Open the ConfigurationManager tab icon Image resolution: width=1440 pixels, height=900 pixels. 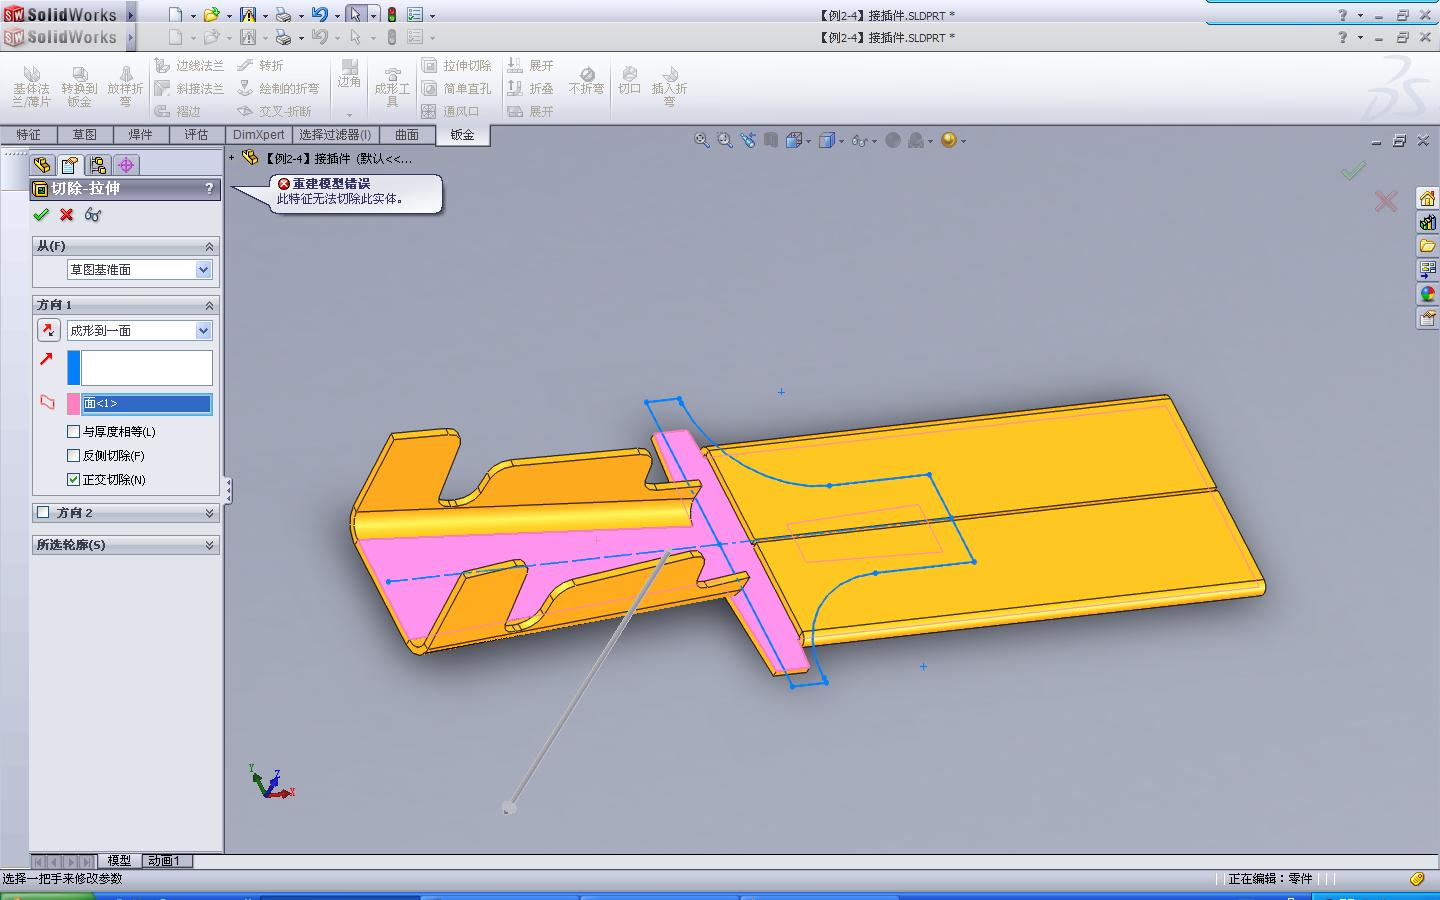[97, 165]
